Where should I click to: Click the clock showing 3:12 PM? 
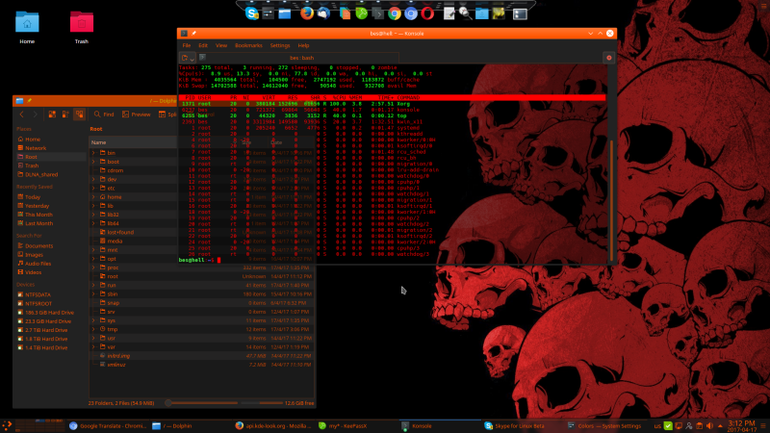point(742,426)
